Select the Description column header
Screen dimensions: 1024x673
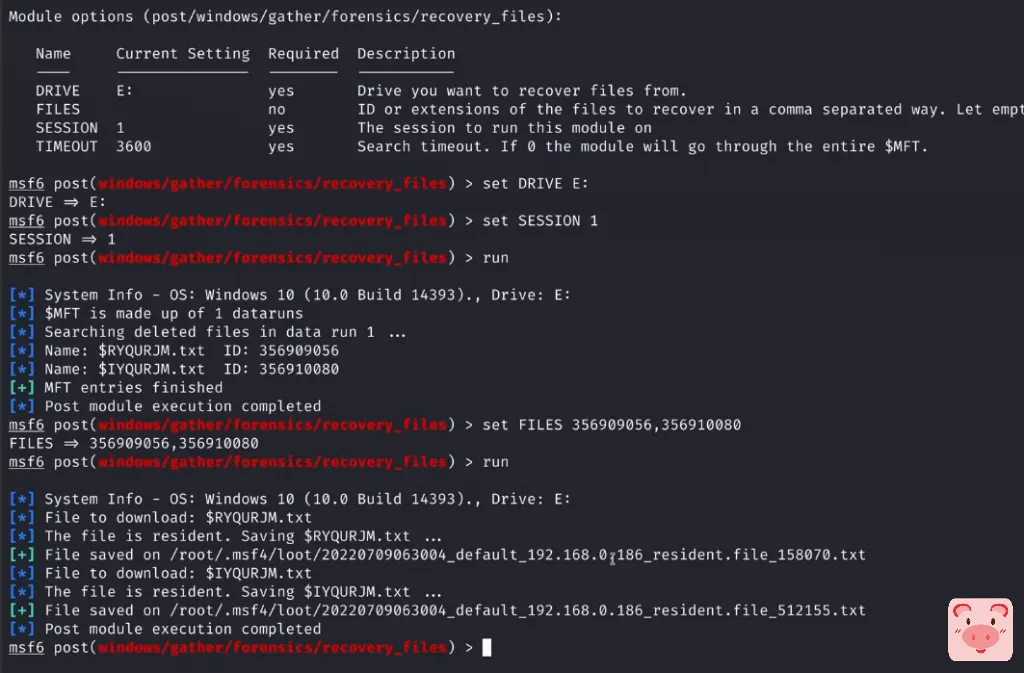click(x=406, y=54)
